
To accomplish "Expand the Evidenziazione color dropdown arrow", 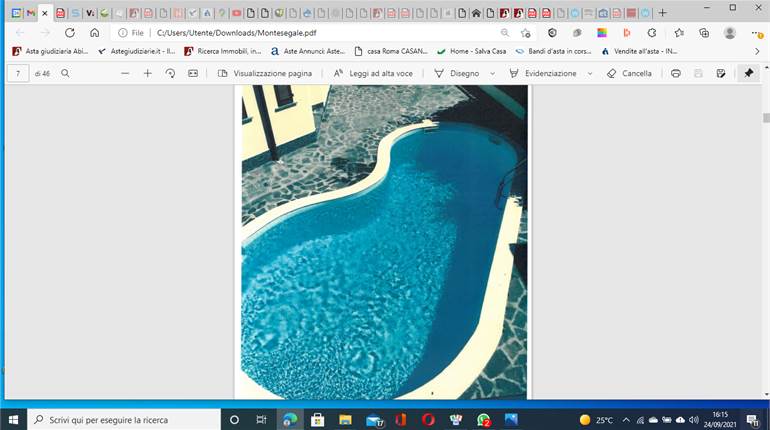I will point(590,74).
